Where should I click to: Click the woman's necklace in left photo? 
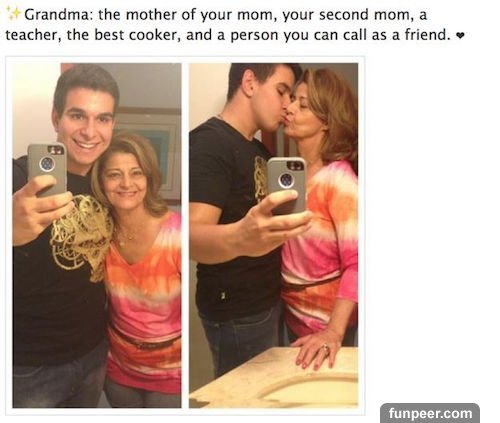[x=127, y=236]
